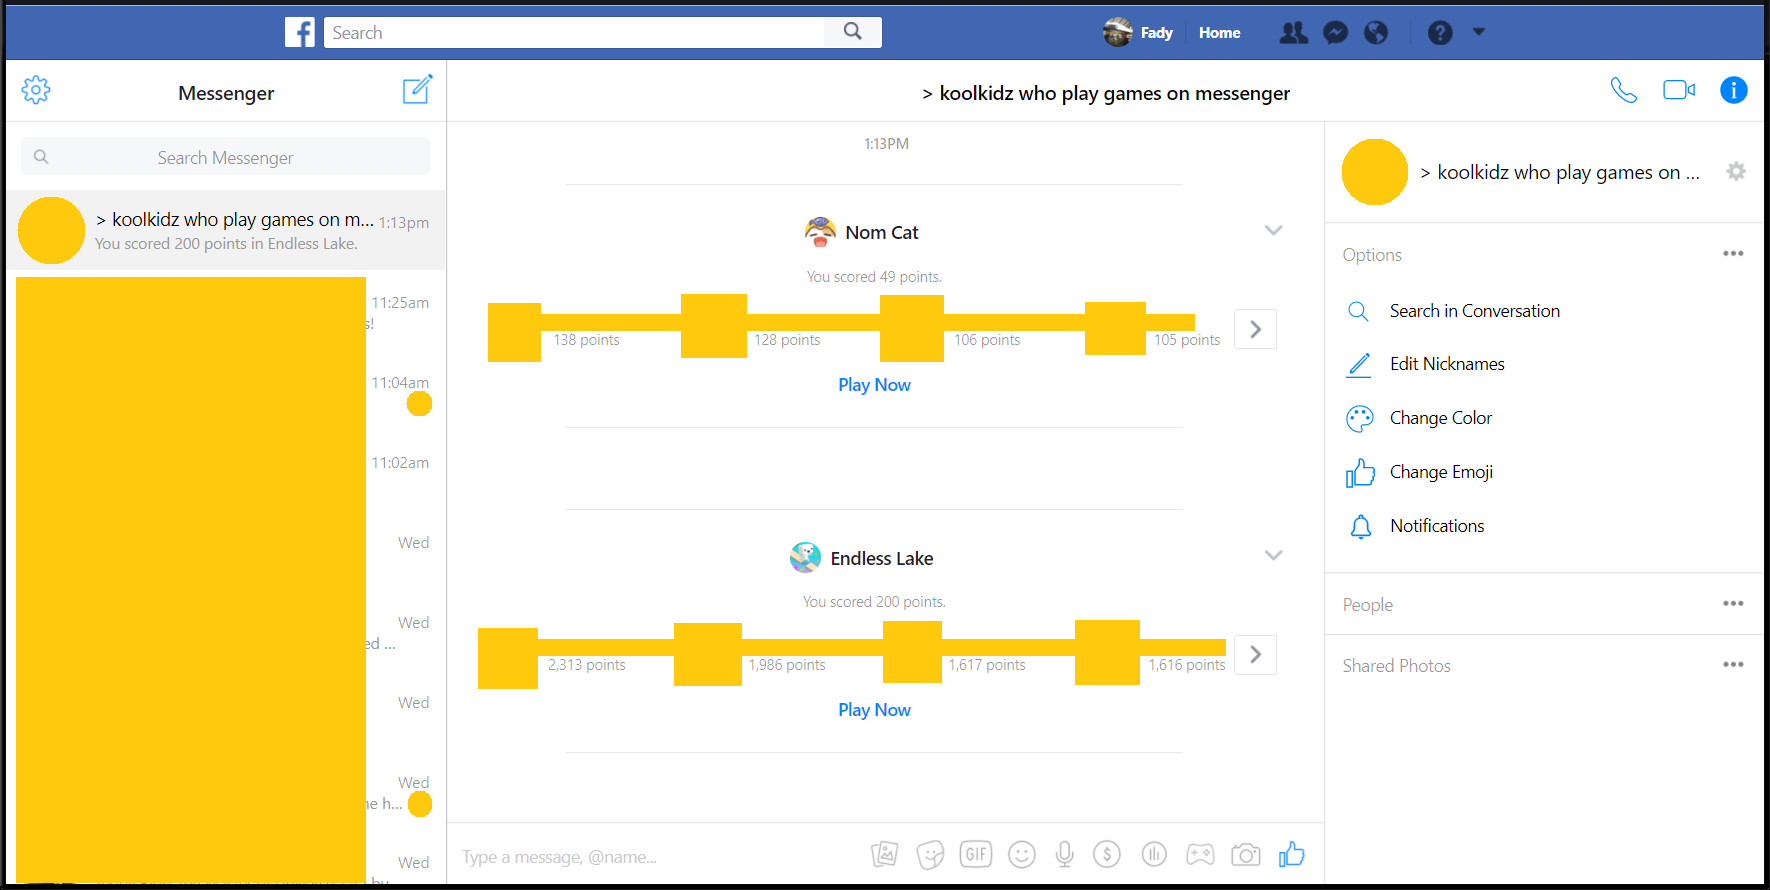Open Fady profile link

click(1138, 32)
